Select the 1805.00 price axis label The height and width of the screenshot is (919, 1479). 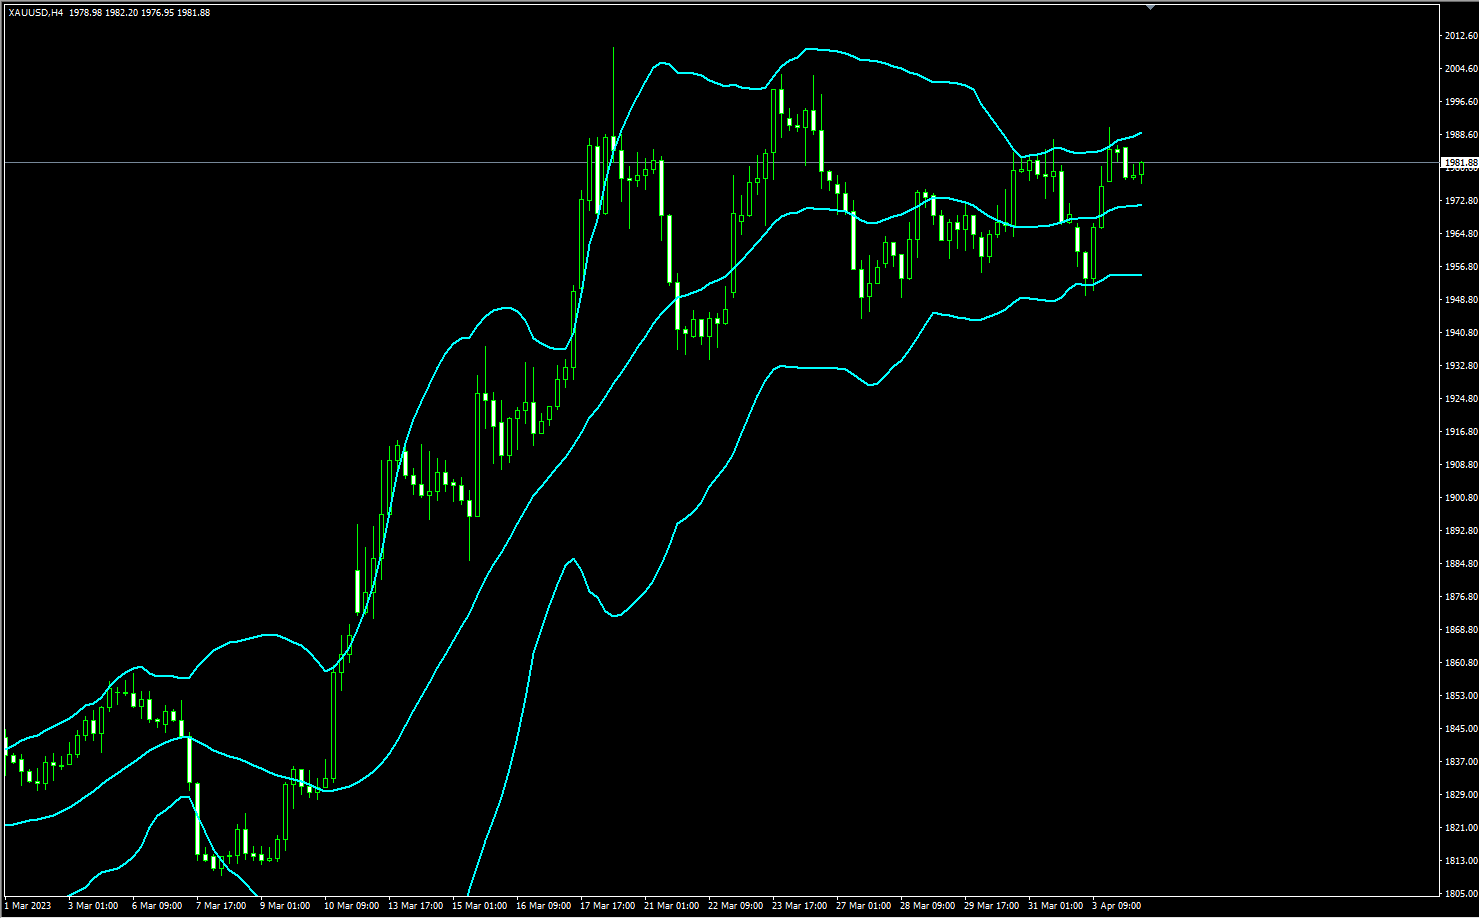[1461, 894]
